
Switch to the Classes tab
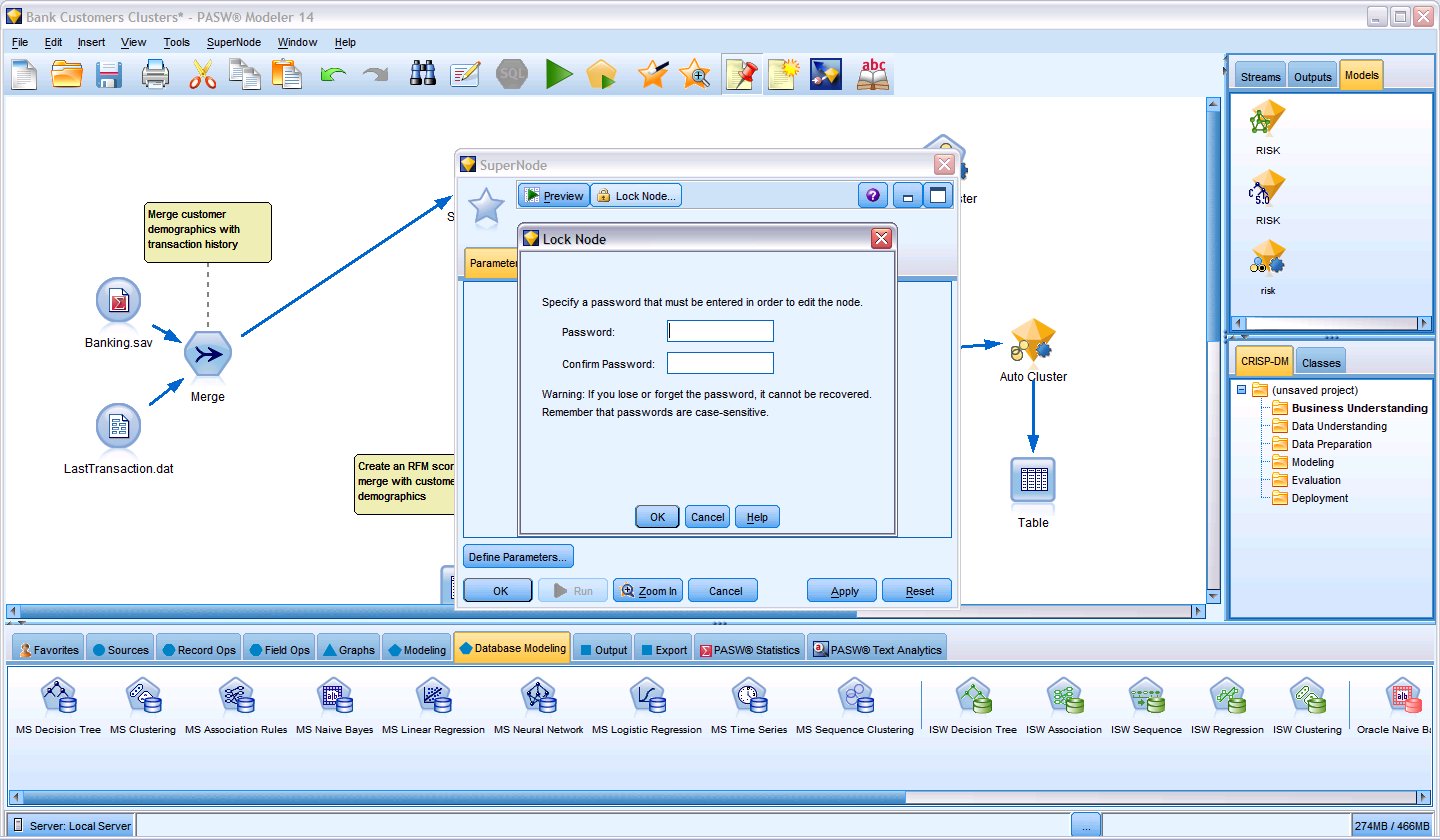(x=1321, y=363)
